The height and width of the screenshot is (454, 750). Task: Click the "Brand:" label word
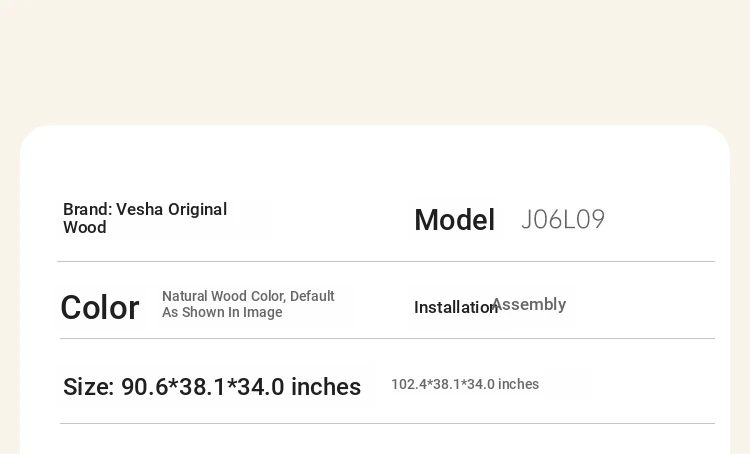(x=88, y=210)
